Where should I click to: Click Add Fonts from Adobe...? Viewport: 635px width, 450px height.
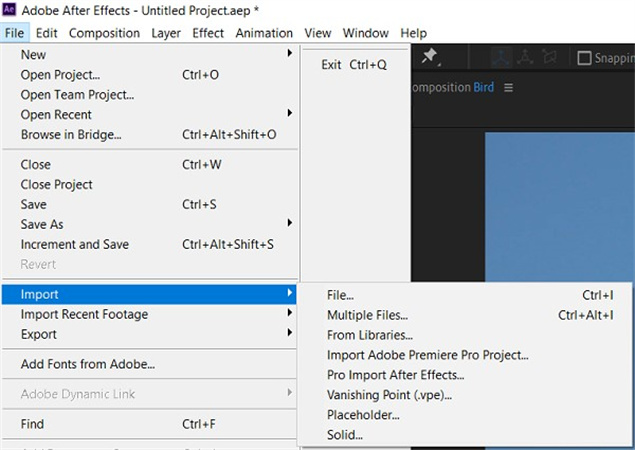(x=87, y=364)
